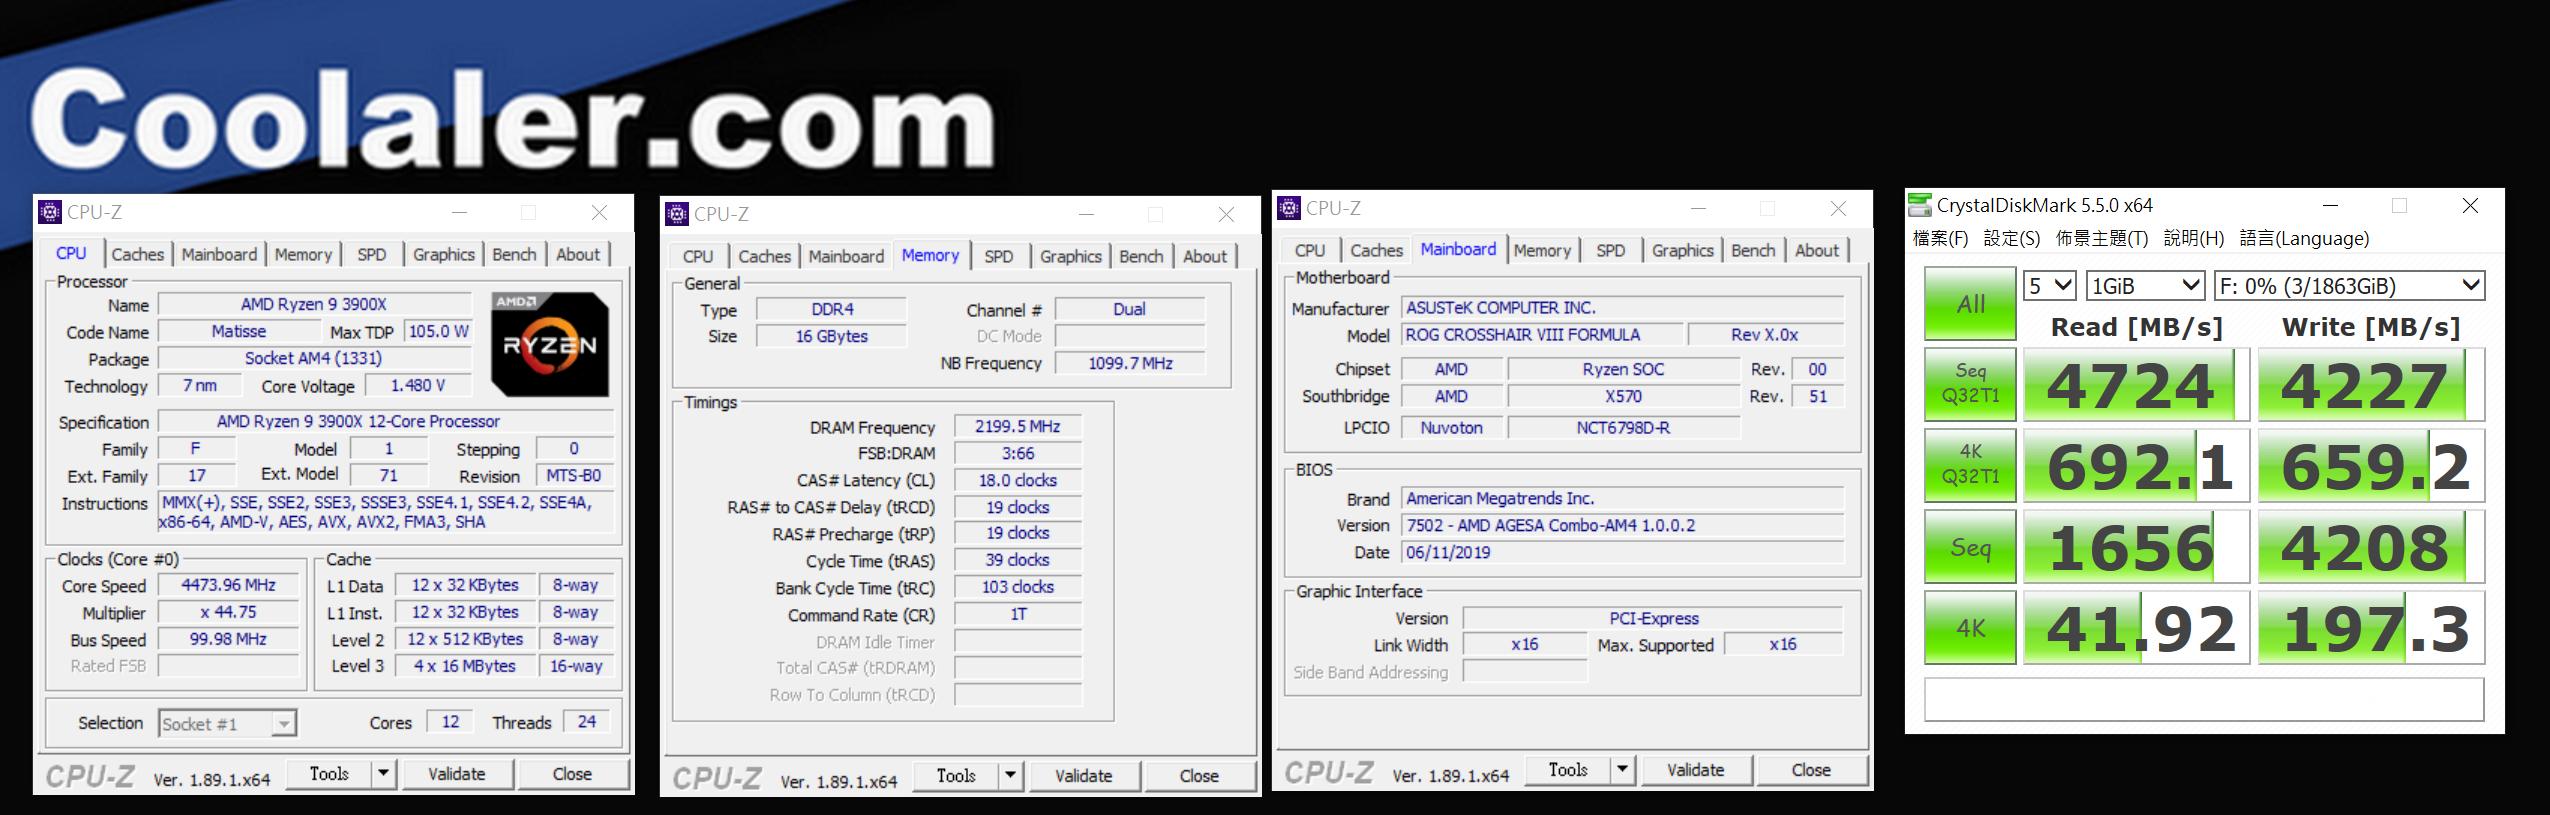Select Caches tab in the Mainboard CPU-Z window
Image resolution: width=2550 pixels, height=815 pixels.
[1377, 250]
